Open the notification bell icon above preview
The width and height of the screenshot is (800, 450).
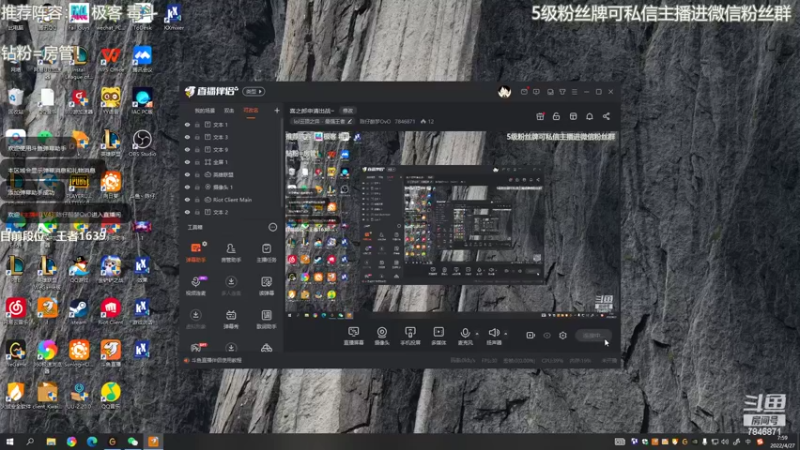[589, 116]
